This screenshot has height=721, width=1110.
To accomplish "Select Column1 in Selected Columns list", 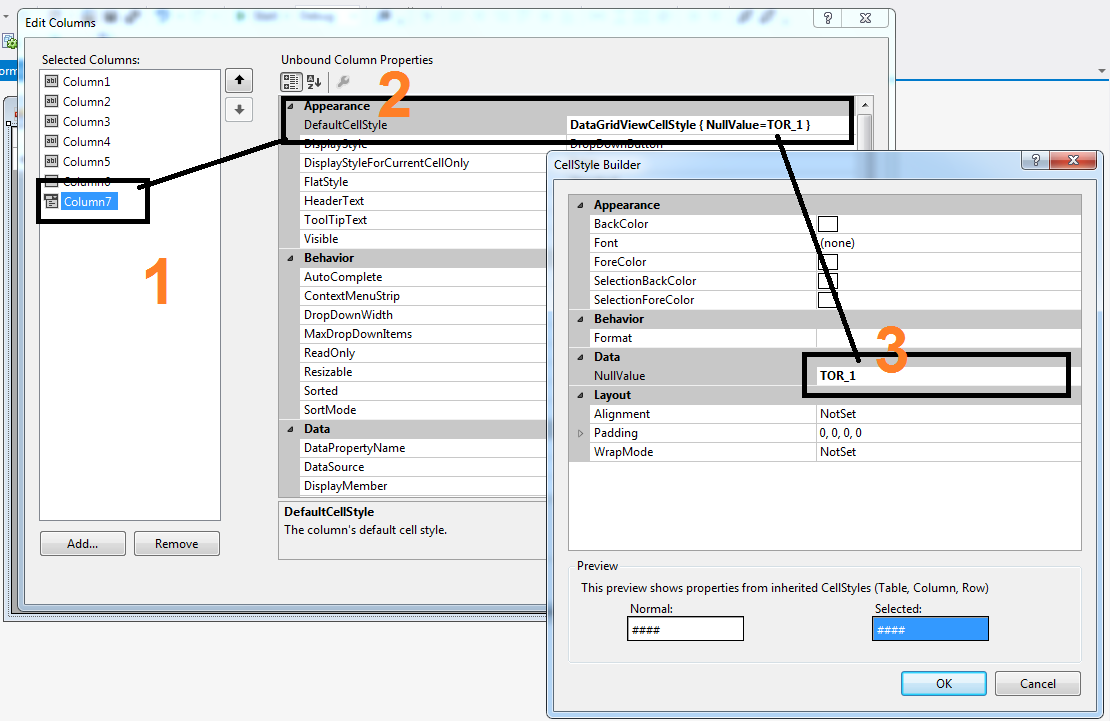I will pyautogui.click(x=86, y=81).
